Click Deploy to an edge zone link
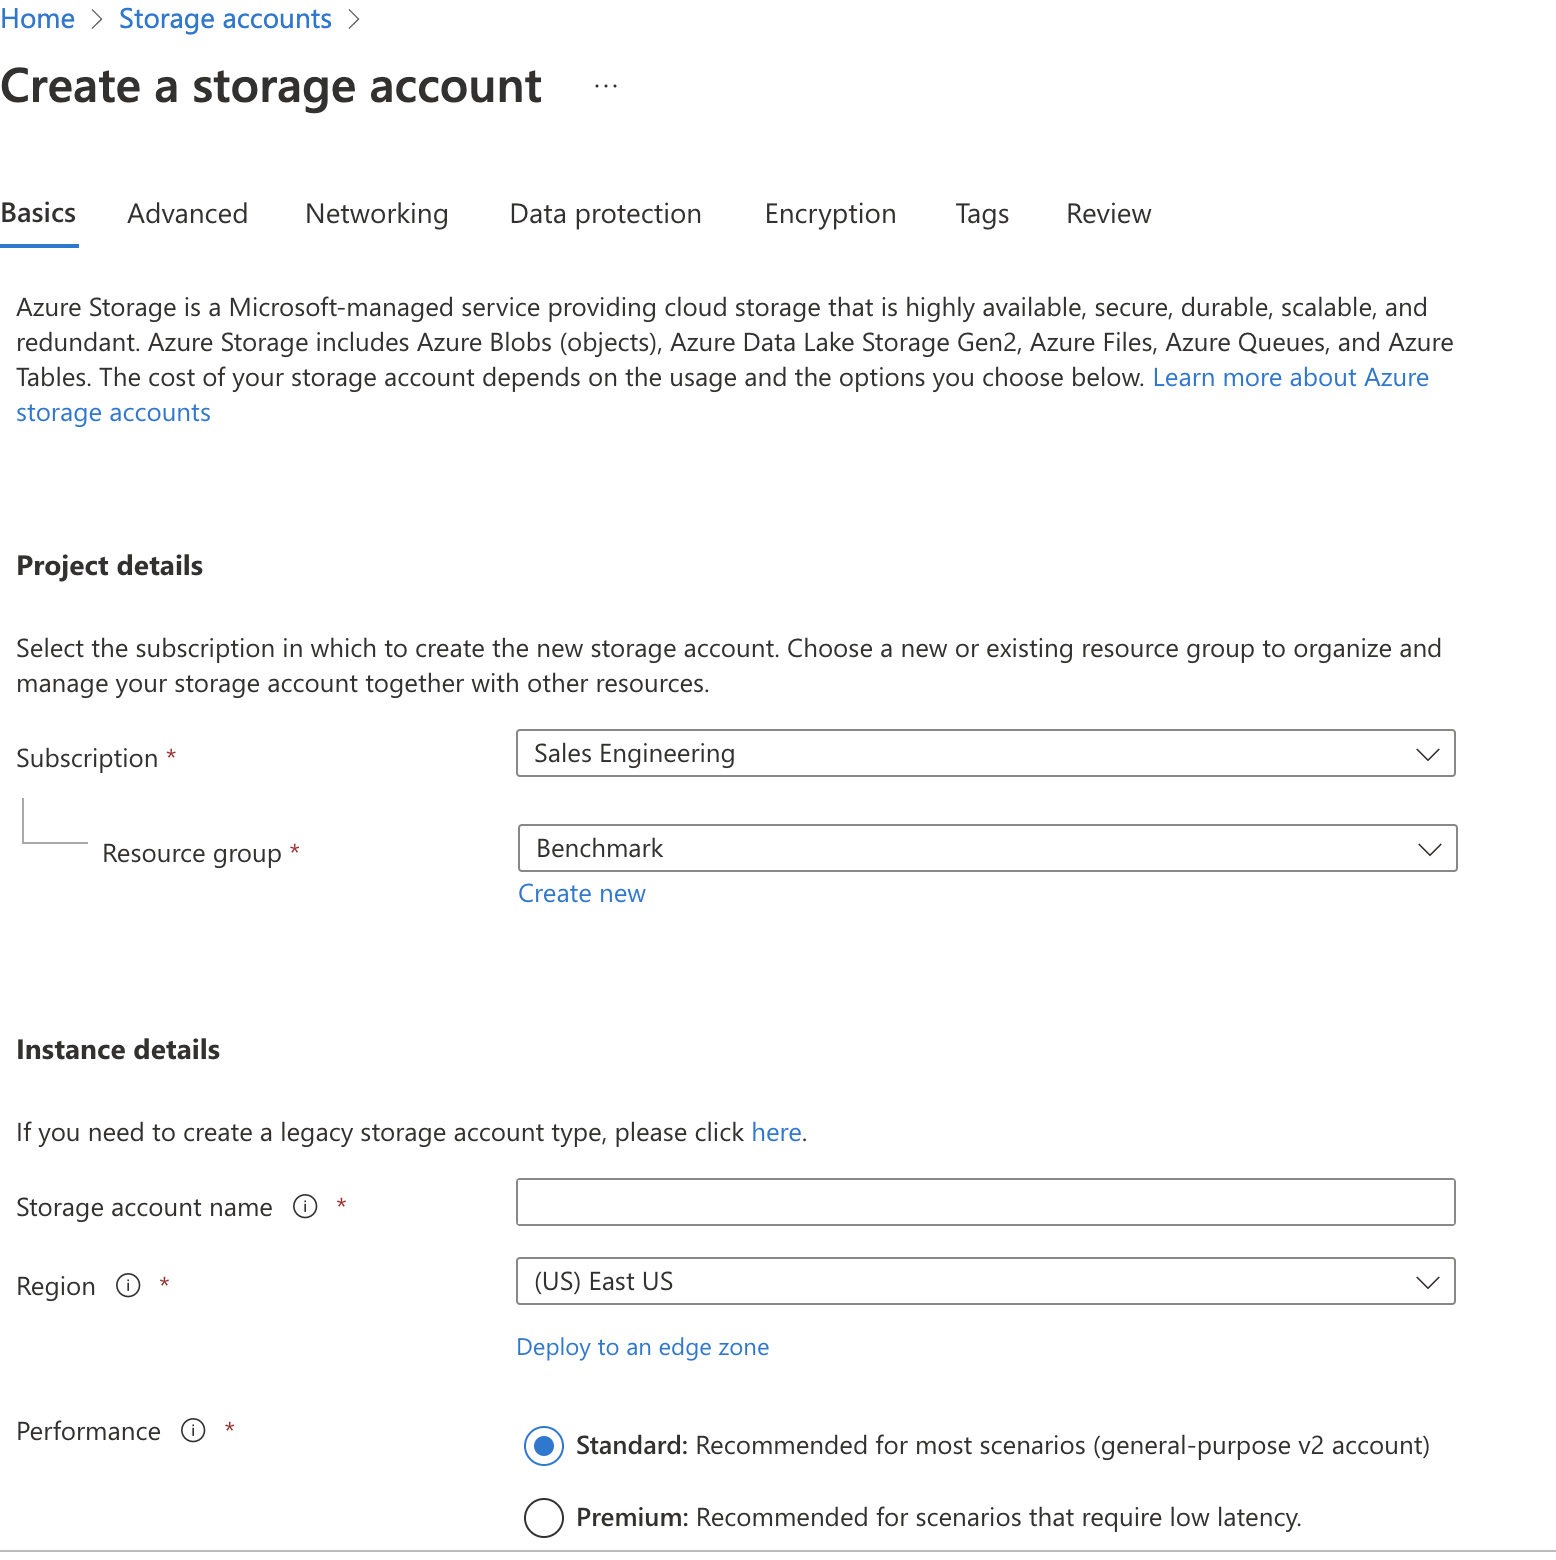This screenshot has width=1556, height=1560. click(x=642, y=1347)
